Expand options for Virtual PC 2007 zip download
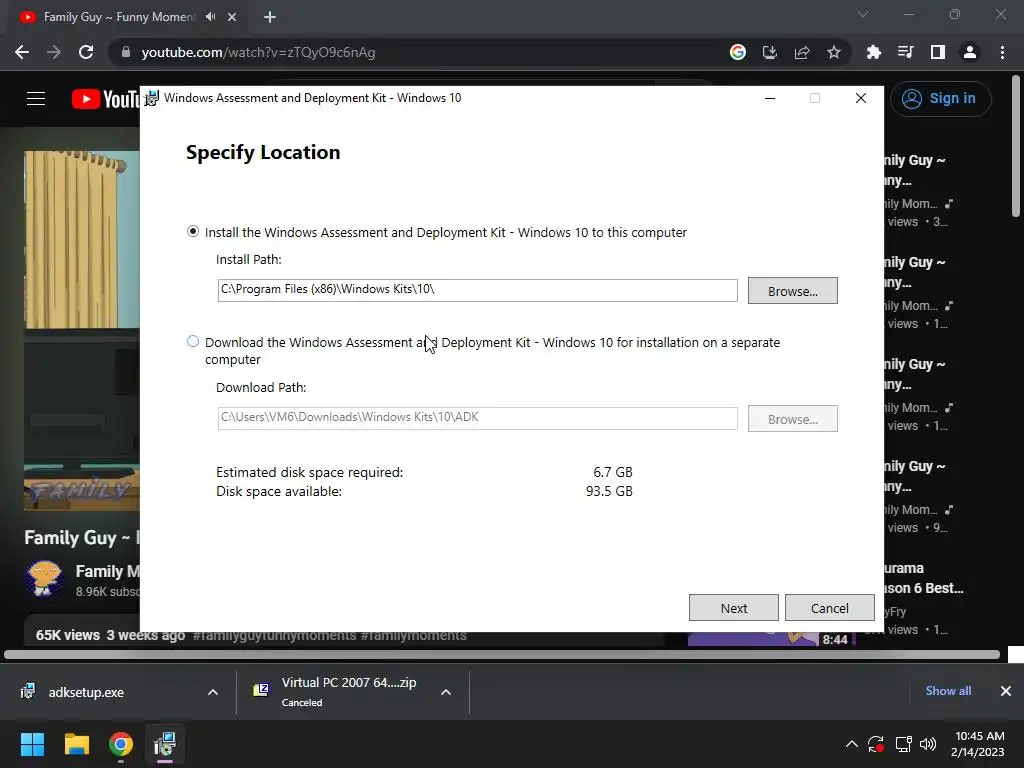The image size is (1024, 768). tap(446, 692)
